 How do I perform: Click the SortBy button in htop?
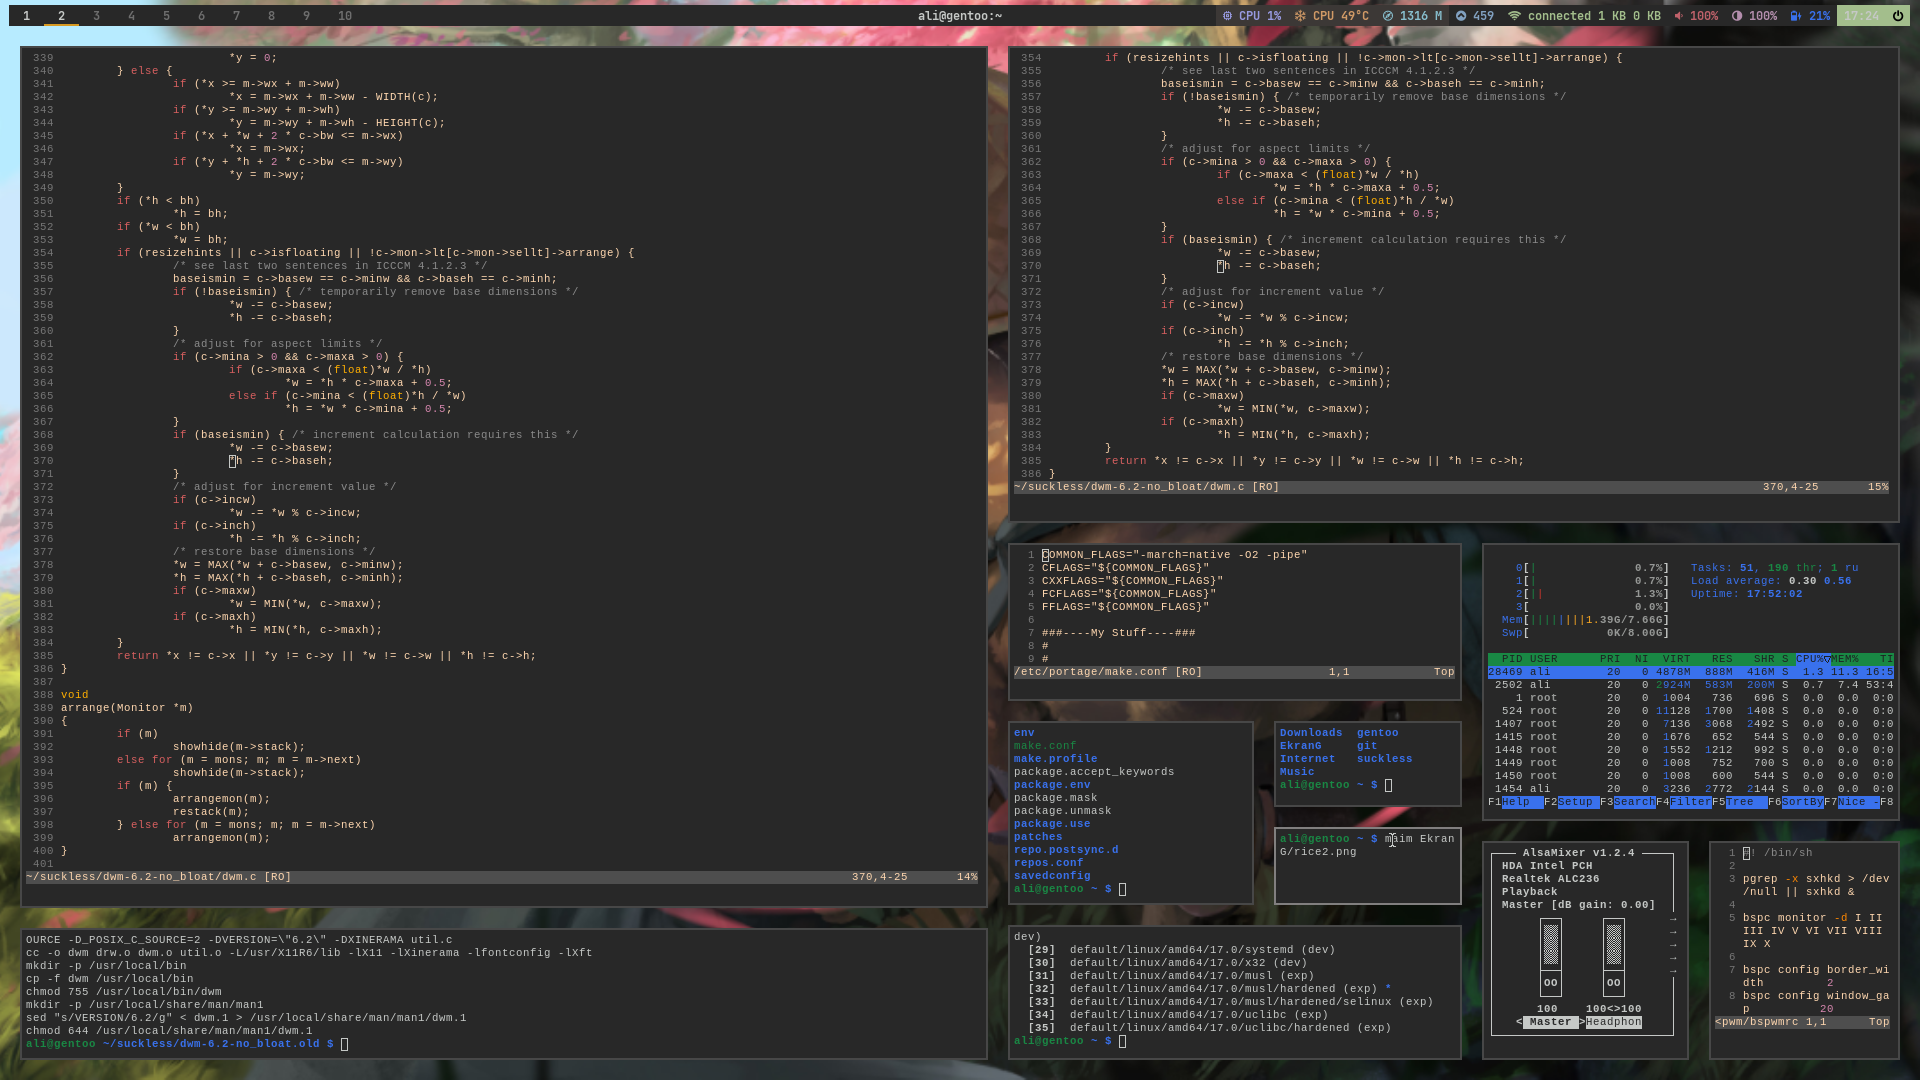[x=1802, y=802]
